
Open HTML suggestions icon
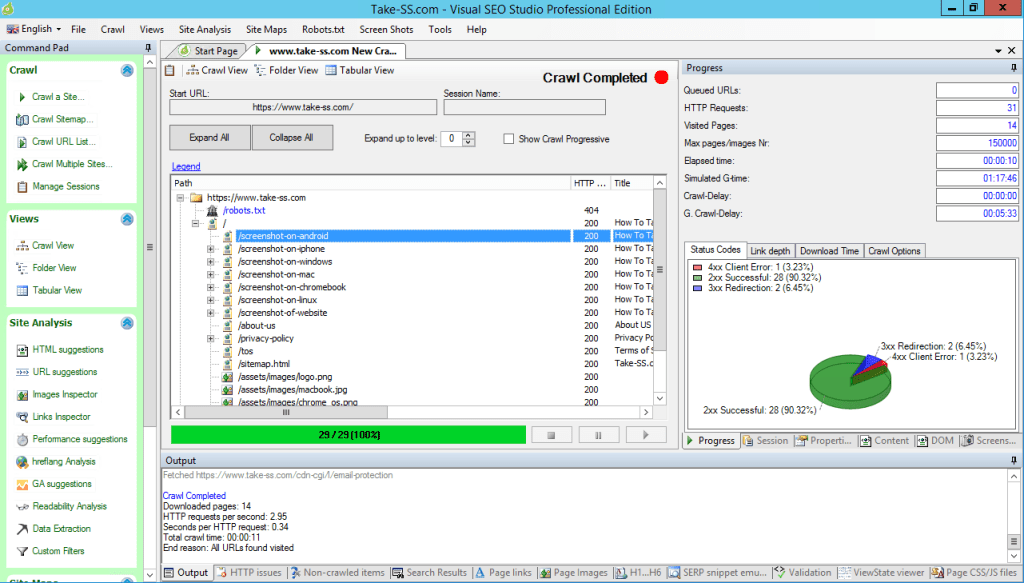click(22, 350)
